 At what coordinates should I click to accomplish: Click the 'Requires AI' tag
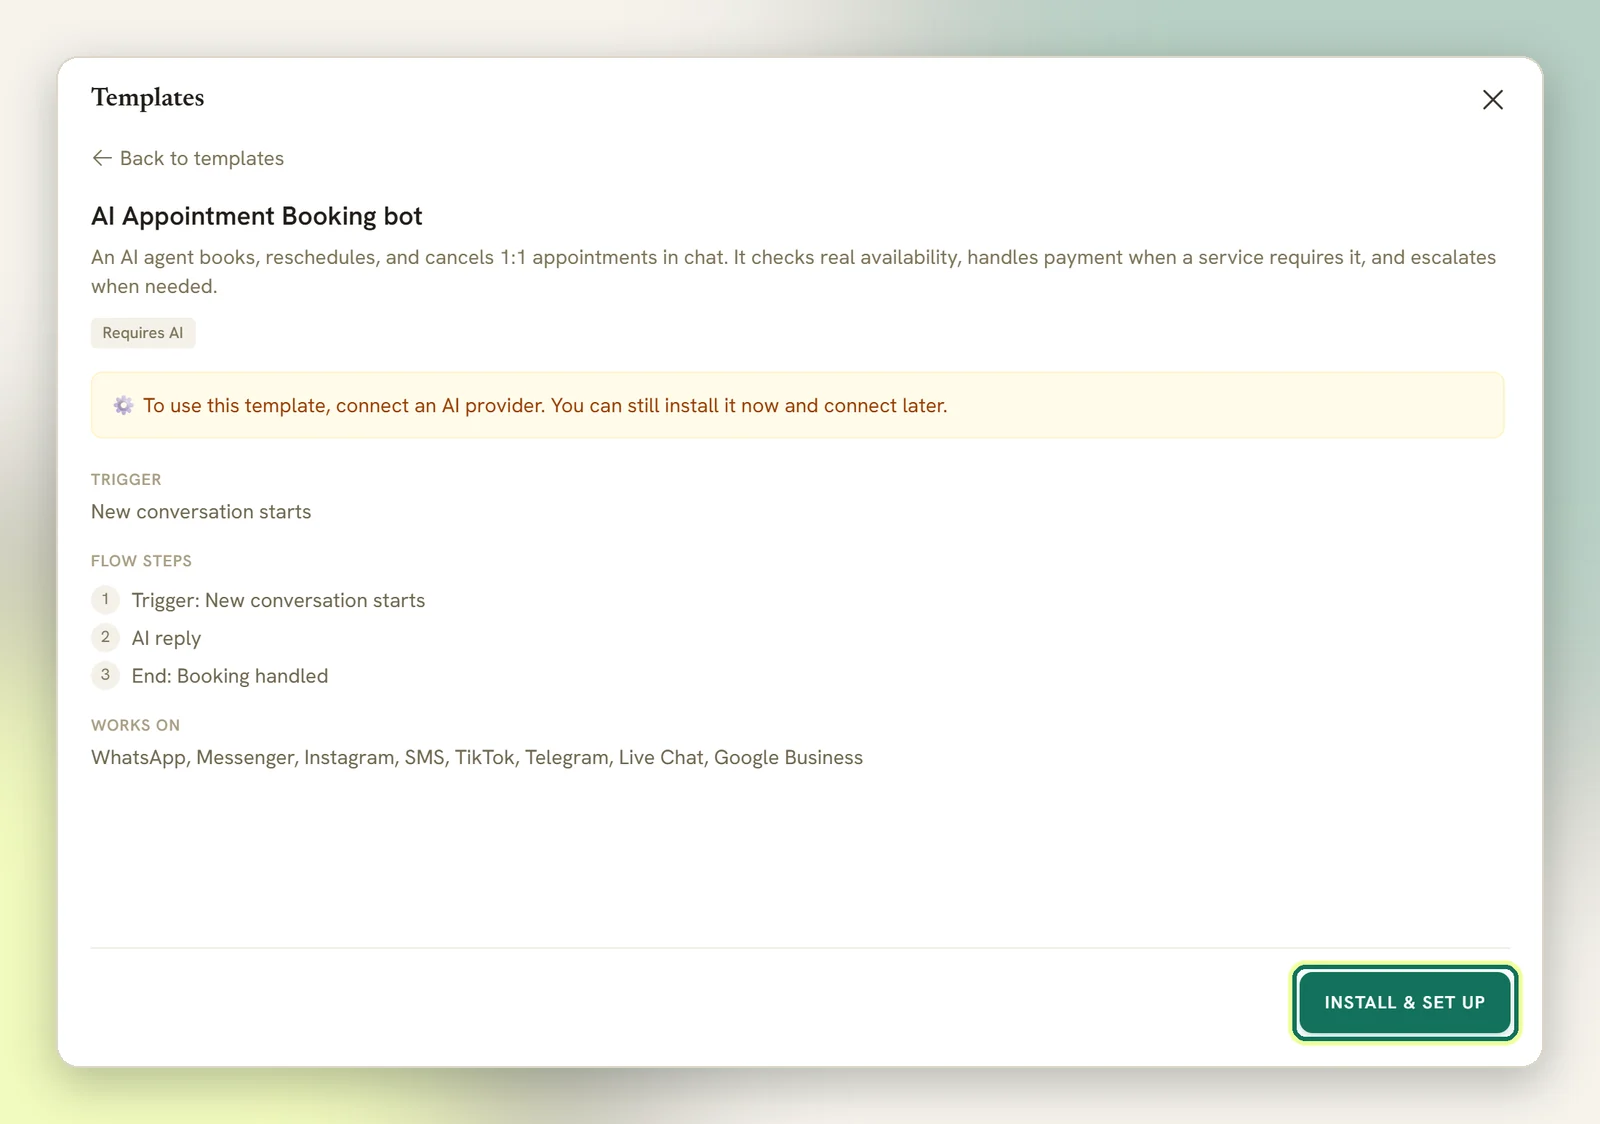click(143, 333)
